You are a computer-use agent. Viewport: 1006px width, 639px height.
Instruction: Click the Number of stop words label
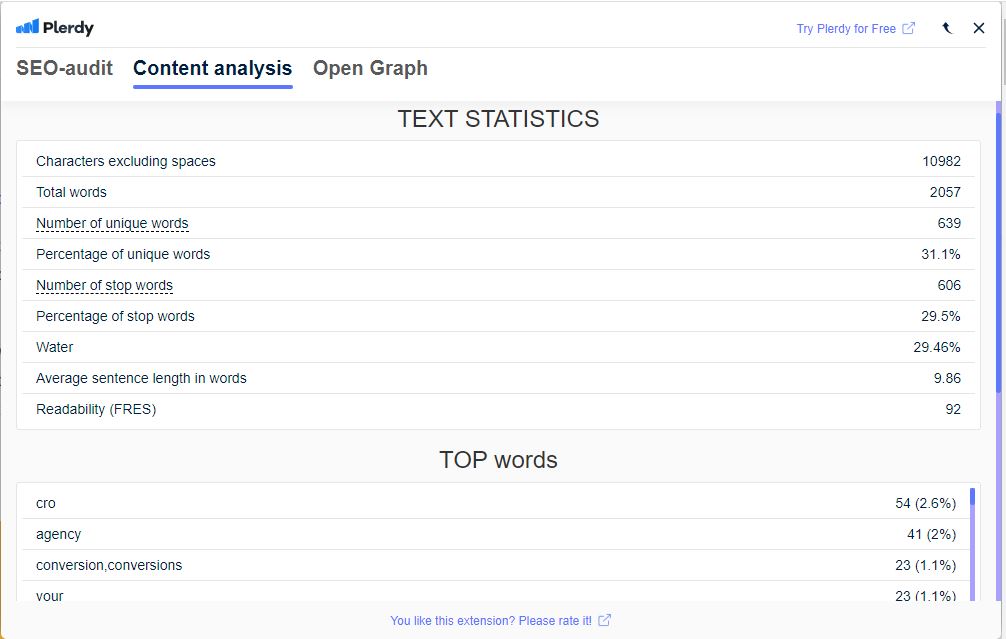(x=105, y=285)
